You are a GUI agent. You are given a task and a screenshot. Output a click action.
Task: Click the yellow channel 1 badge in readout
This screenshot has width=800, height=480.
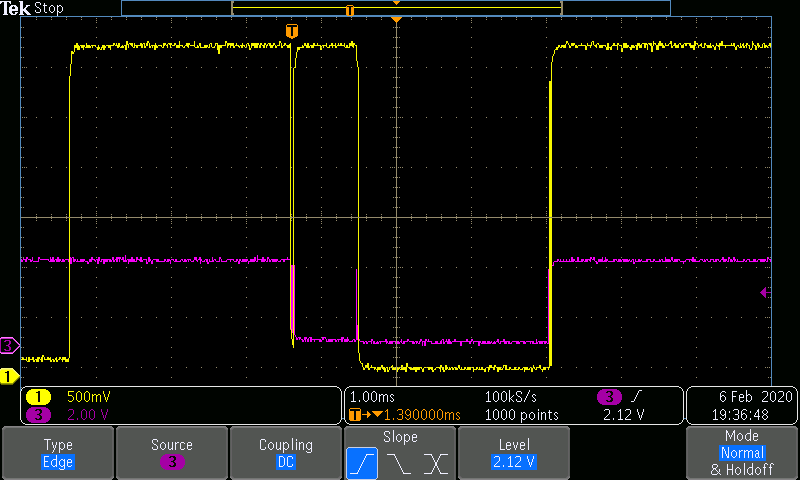click(38, 396)
